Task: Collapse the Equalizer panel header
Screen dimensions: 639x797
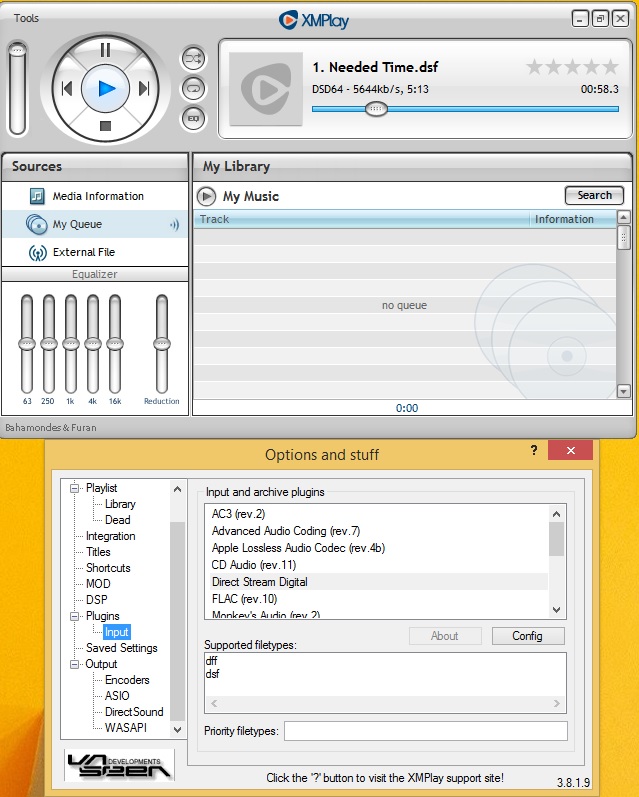Action: click(x=95, y=274)
